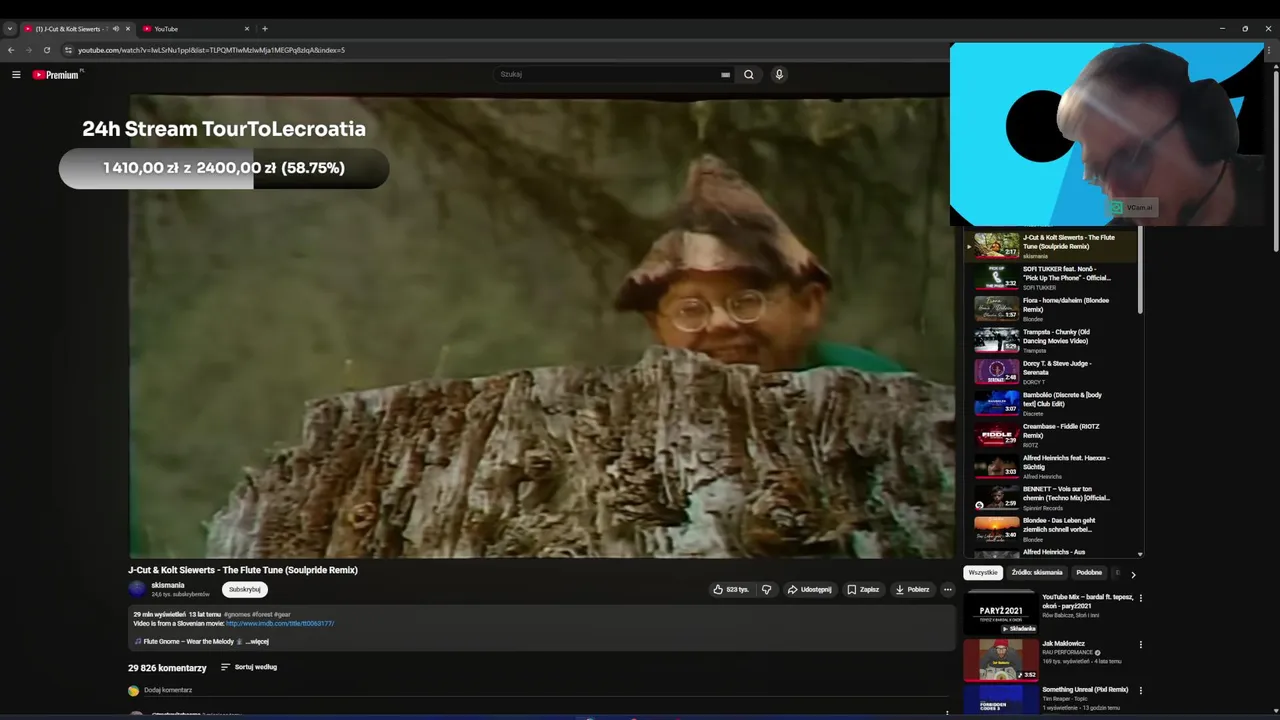1280x720 pixels.
Task: Click the #gnomes hashtag
Action: pos(237,614)
